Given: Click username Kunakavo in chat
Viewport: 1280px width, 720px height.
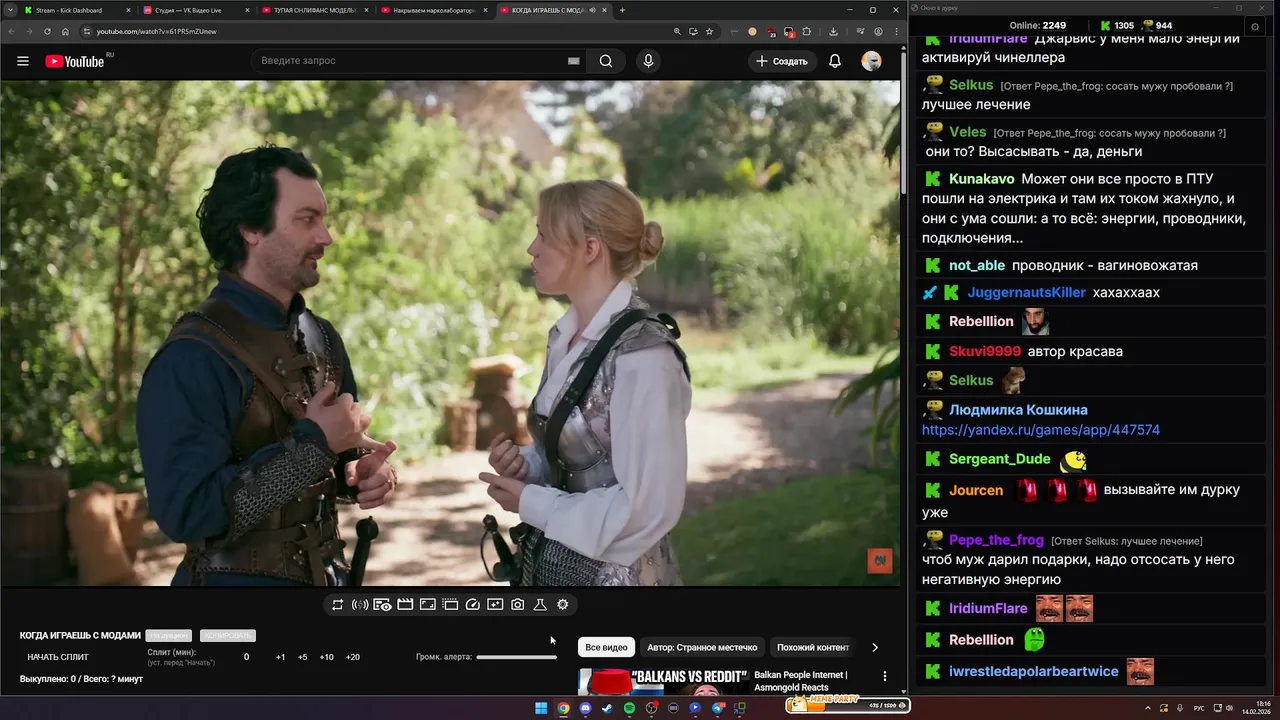Looking at the screenshot, I should (982, 179).
